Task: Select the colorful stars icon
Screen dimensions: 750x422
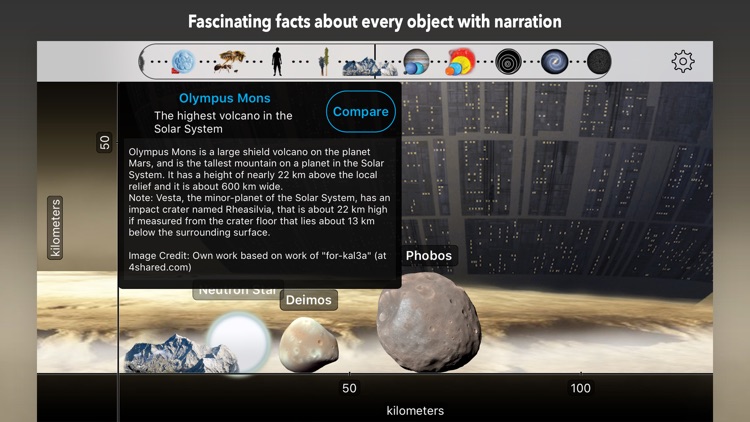Action: tap(460, 62)
